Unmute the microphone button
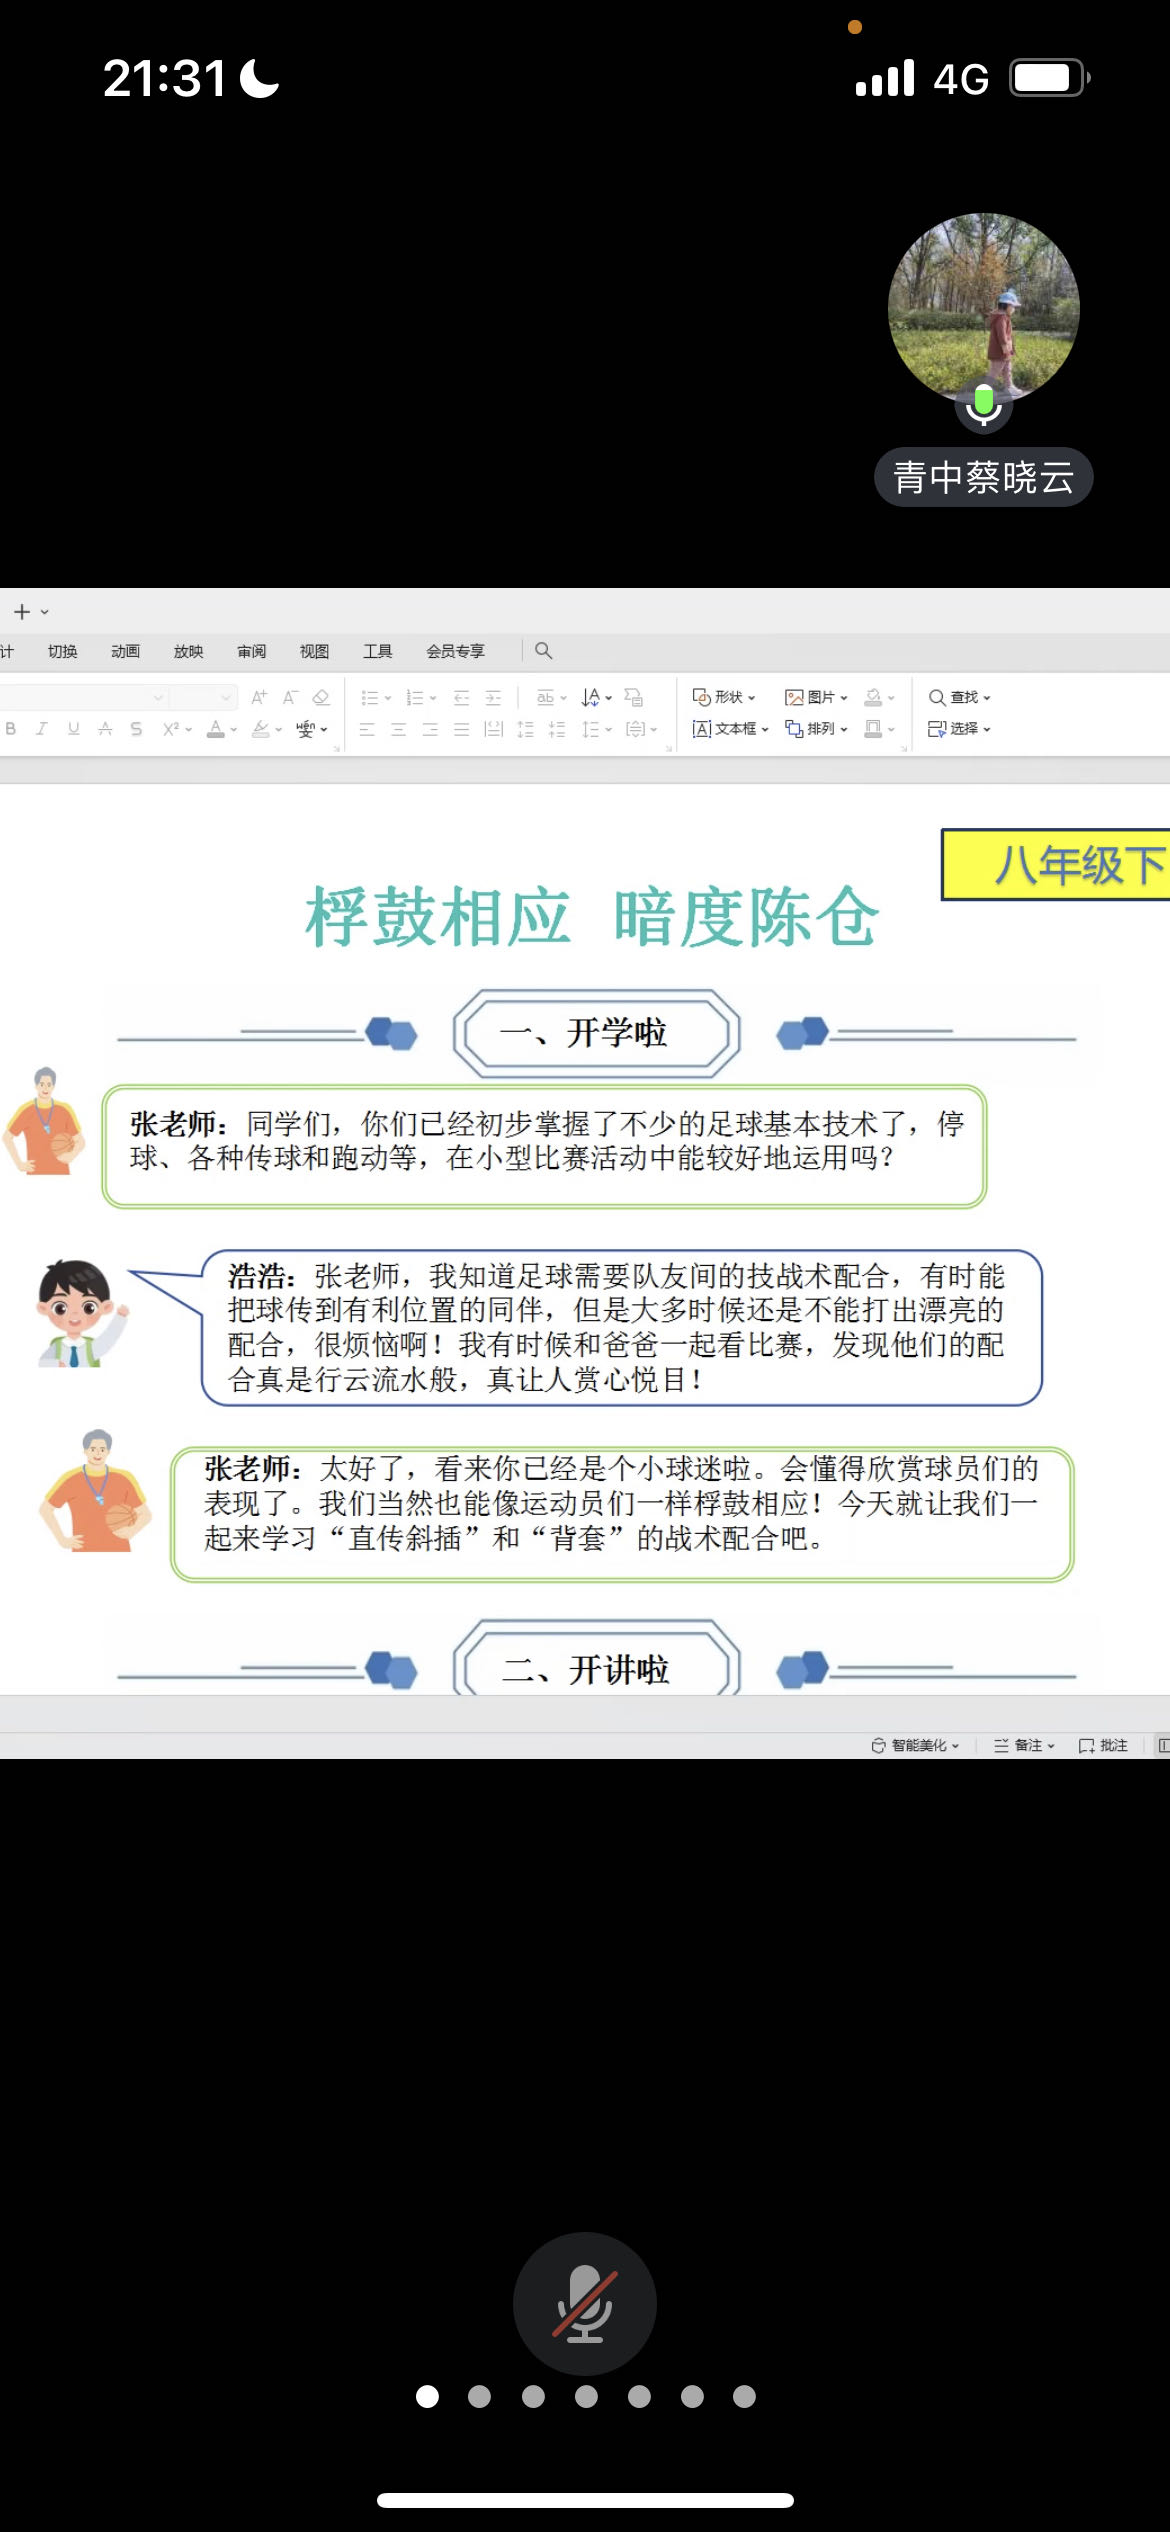Screen dimensions: 1170x2532 584,2303
